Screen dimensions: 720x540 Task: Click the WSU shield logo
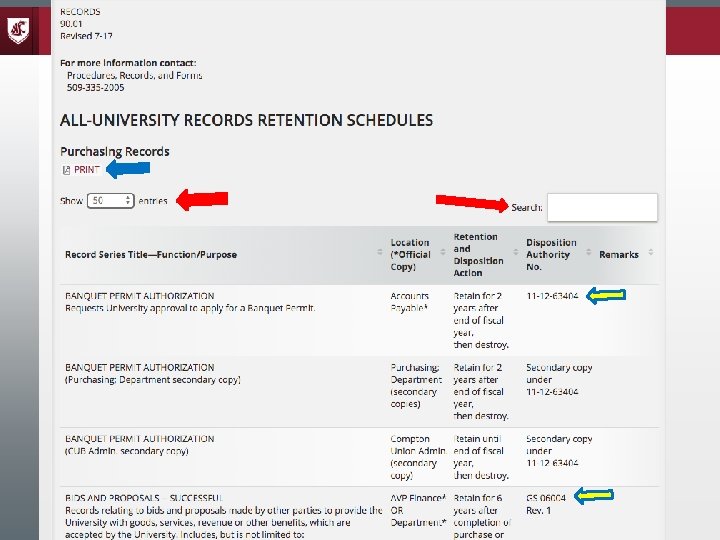click(x=18, y=30)
